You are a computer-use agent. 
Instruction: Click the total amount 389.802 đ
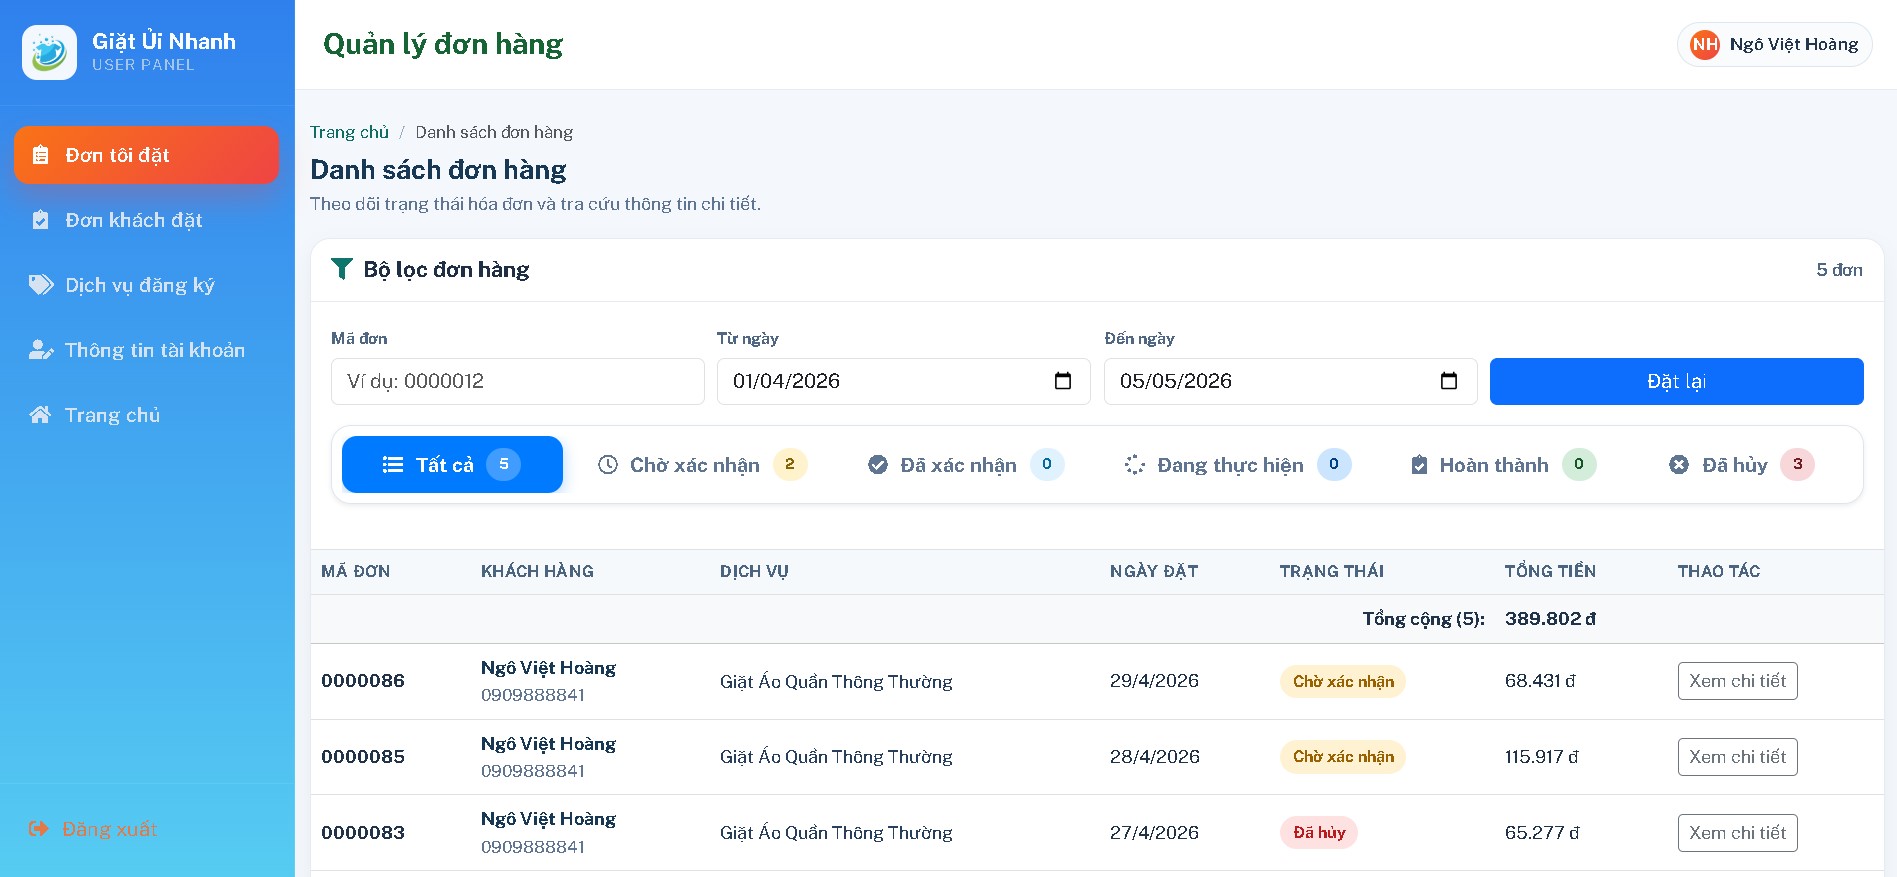tap(1550, 619)
